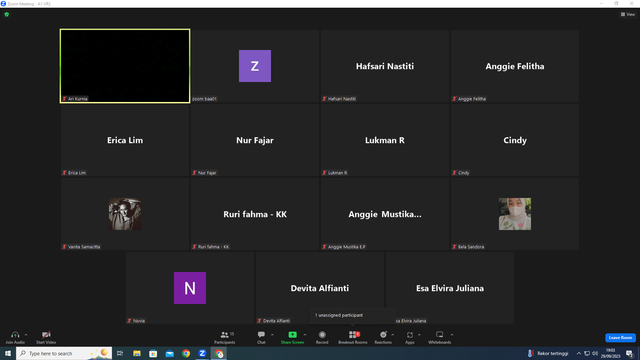Open File Explorer from the taskbar

pyautogui.click(x=137, y=353)
